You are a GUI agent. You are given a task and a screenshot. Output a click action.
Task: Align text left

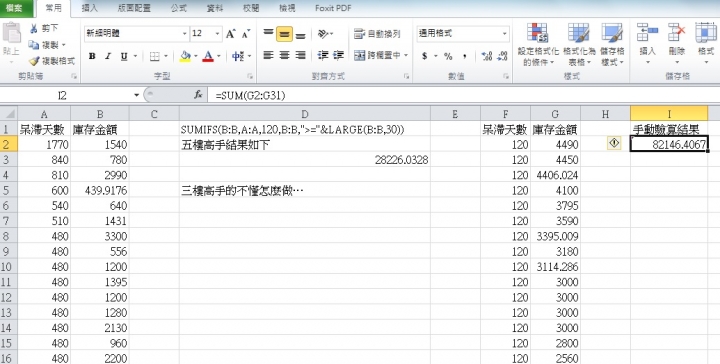269,56
